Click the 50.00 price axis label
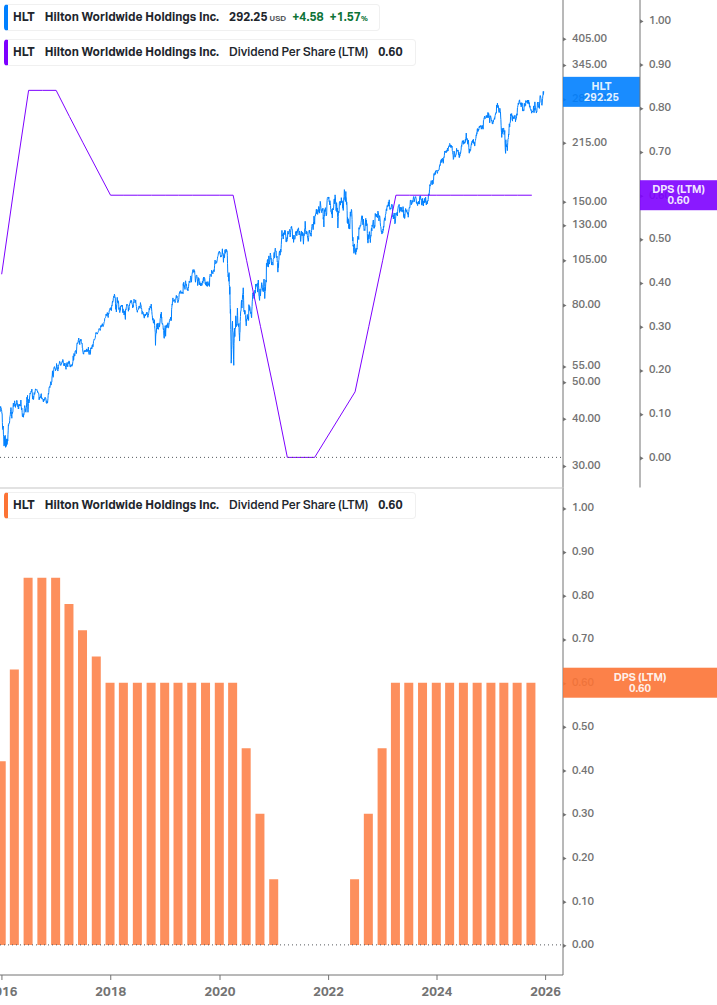This screenshot has height=1005, width=717. (586, 381)
